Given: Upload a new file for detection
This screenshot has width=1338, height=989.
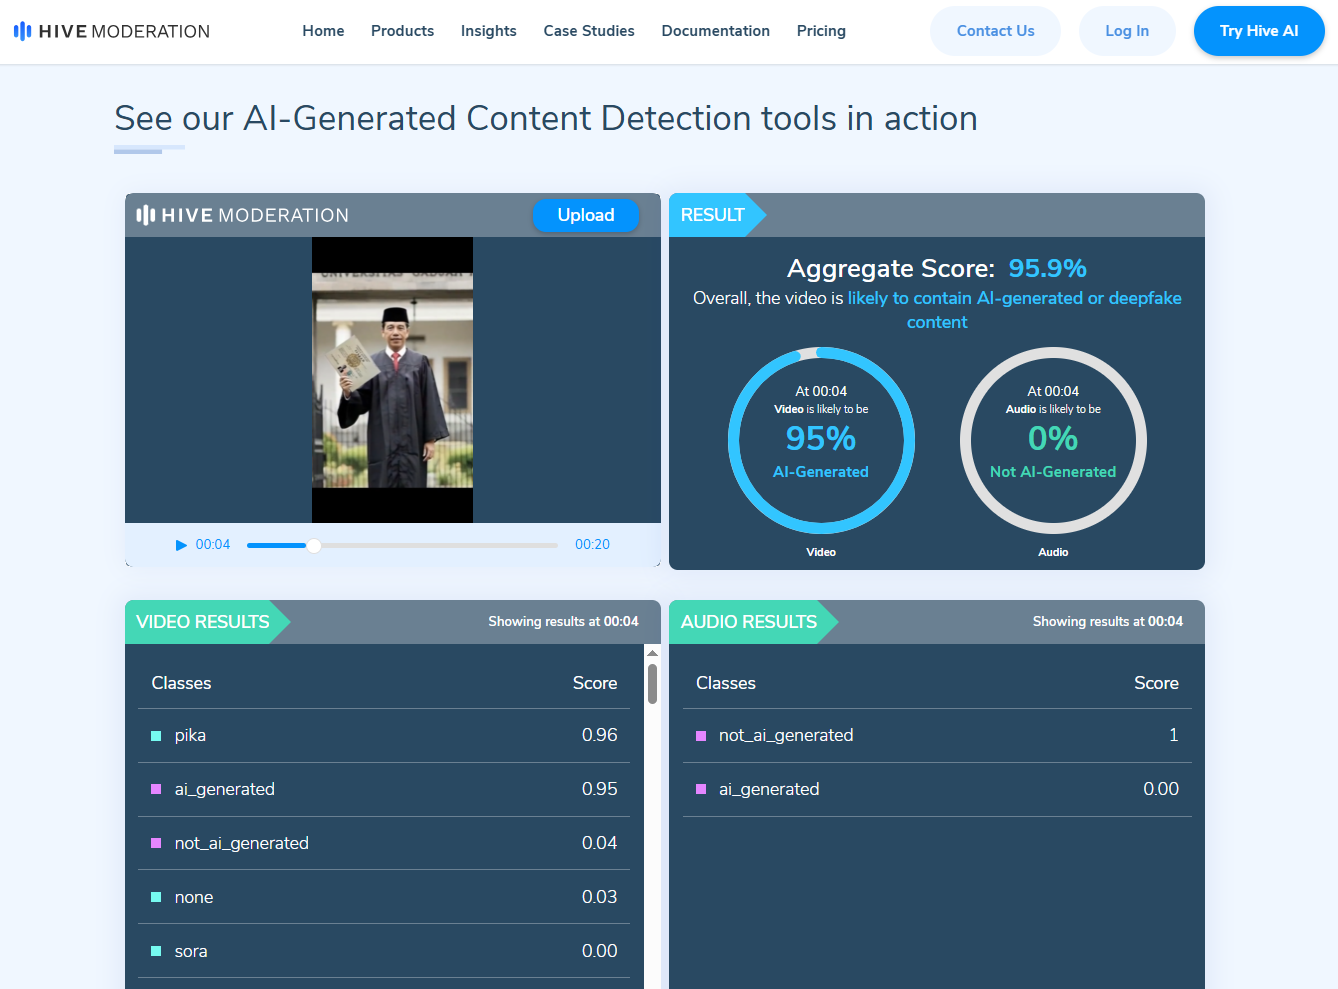Looking at the screenshot, I should tap(586, 215).
